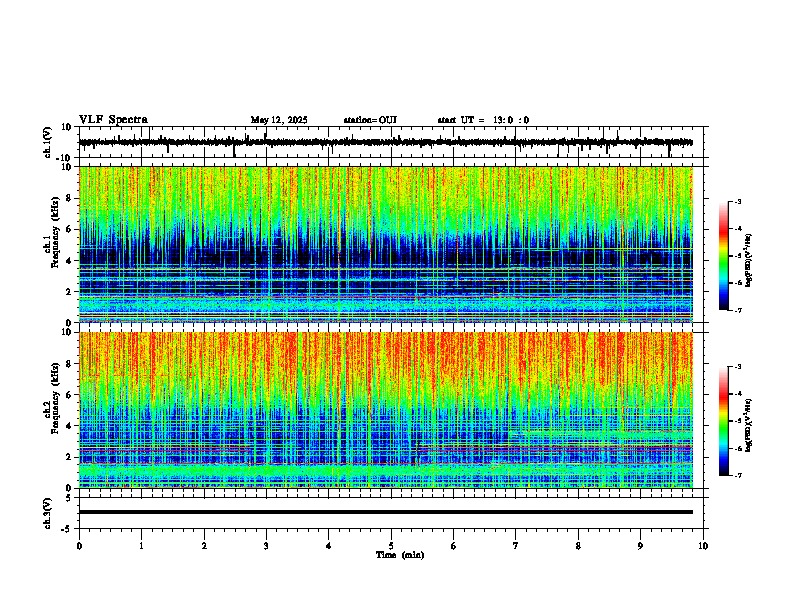Click time axis tick label "8"
The image size is (792, 612).
[578, 546]
